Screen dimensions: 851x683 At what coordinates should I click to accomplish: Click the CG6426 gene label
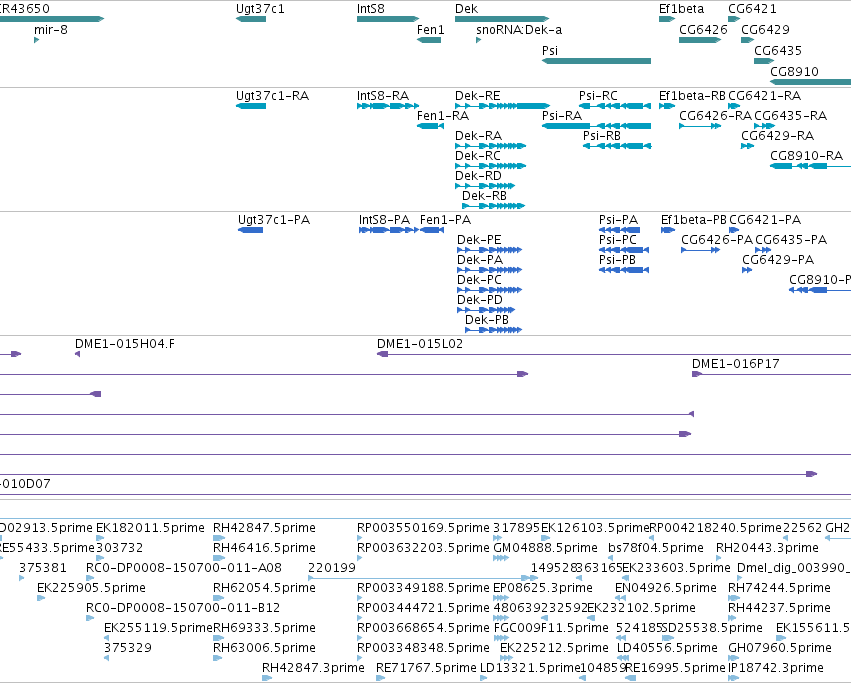click(x=703, y=30)
